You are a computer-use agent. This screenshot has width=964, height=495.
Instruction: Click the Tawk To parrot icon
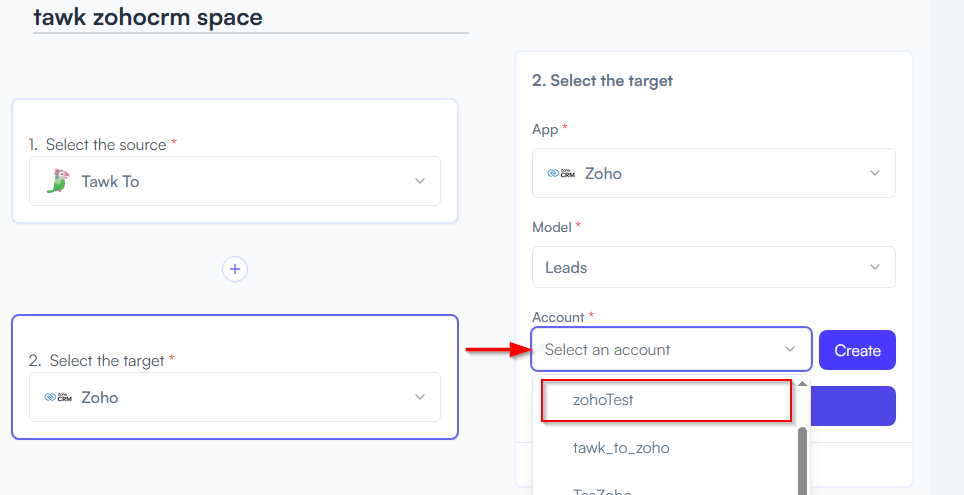tap(57, 181)
